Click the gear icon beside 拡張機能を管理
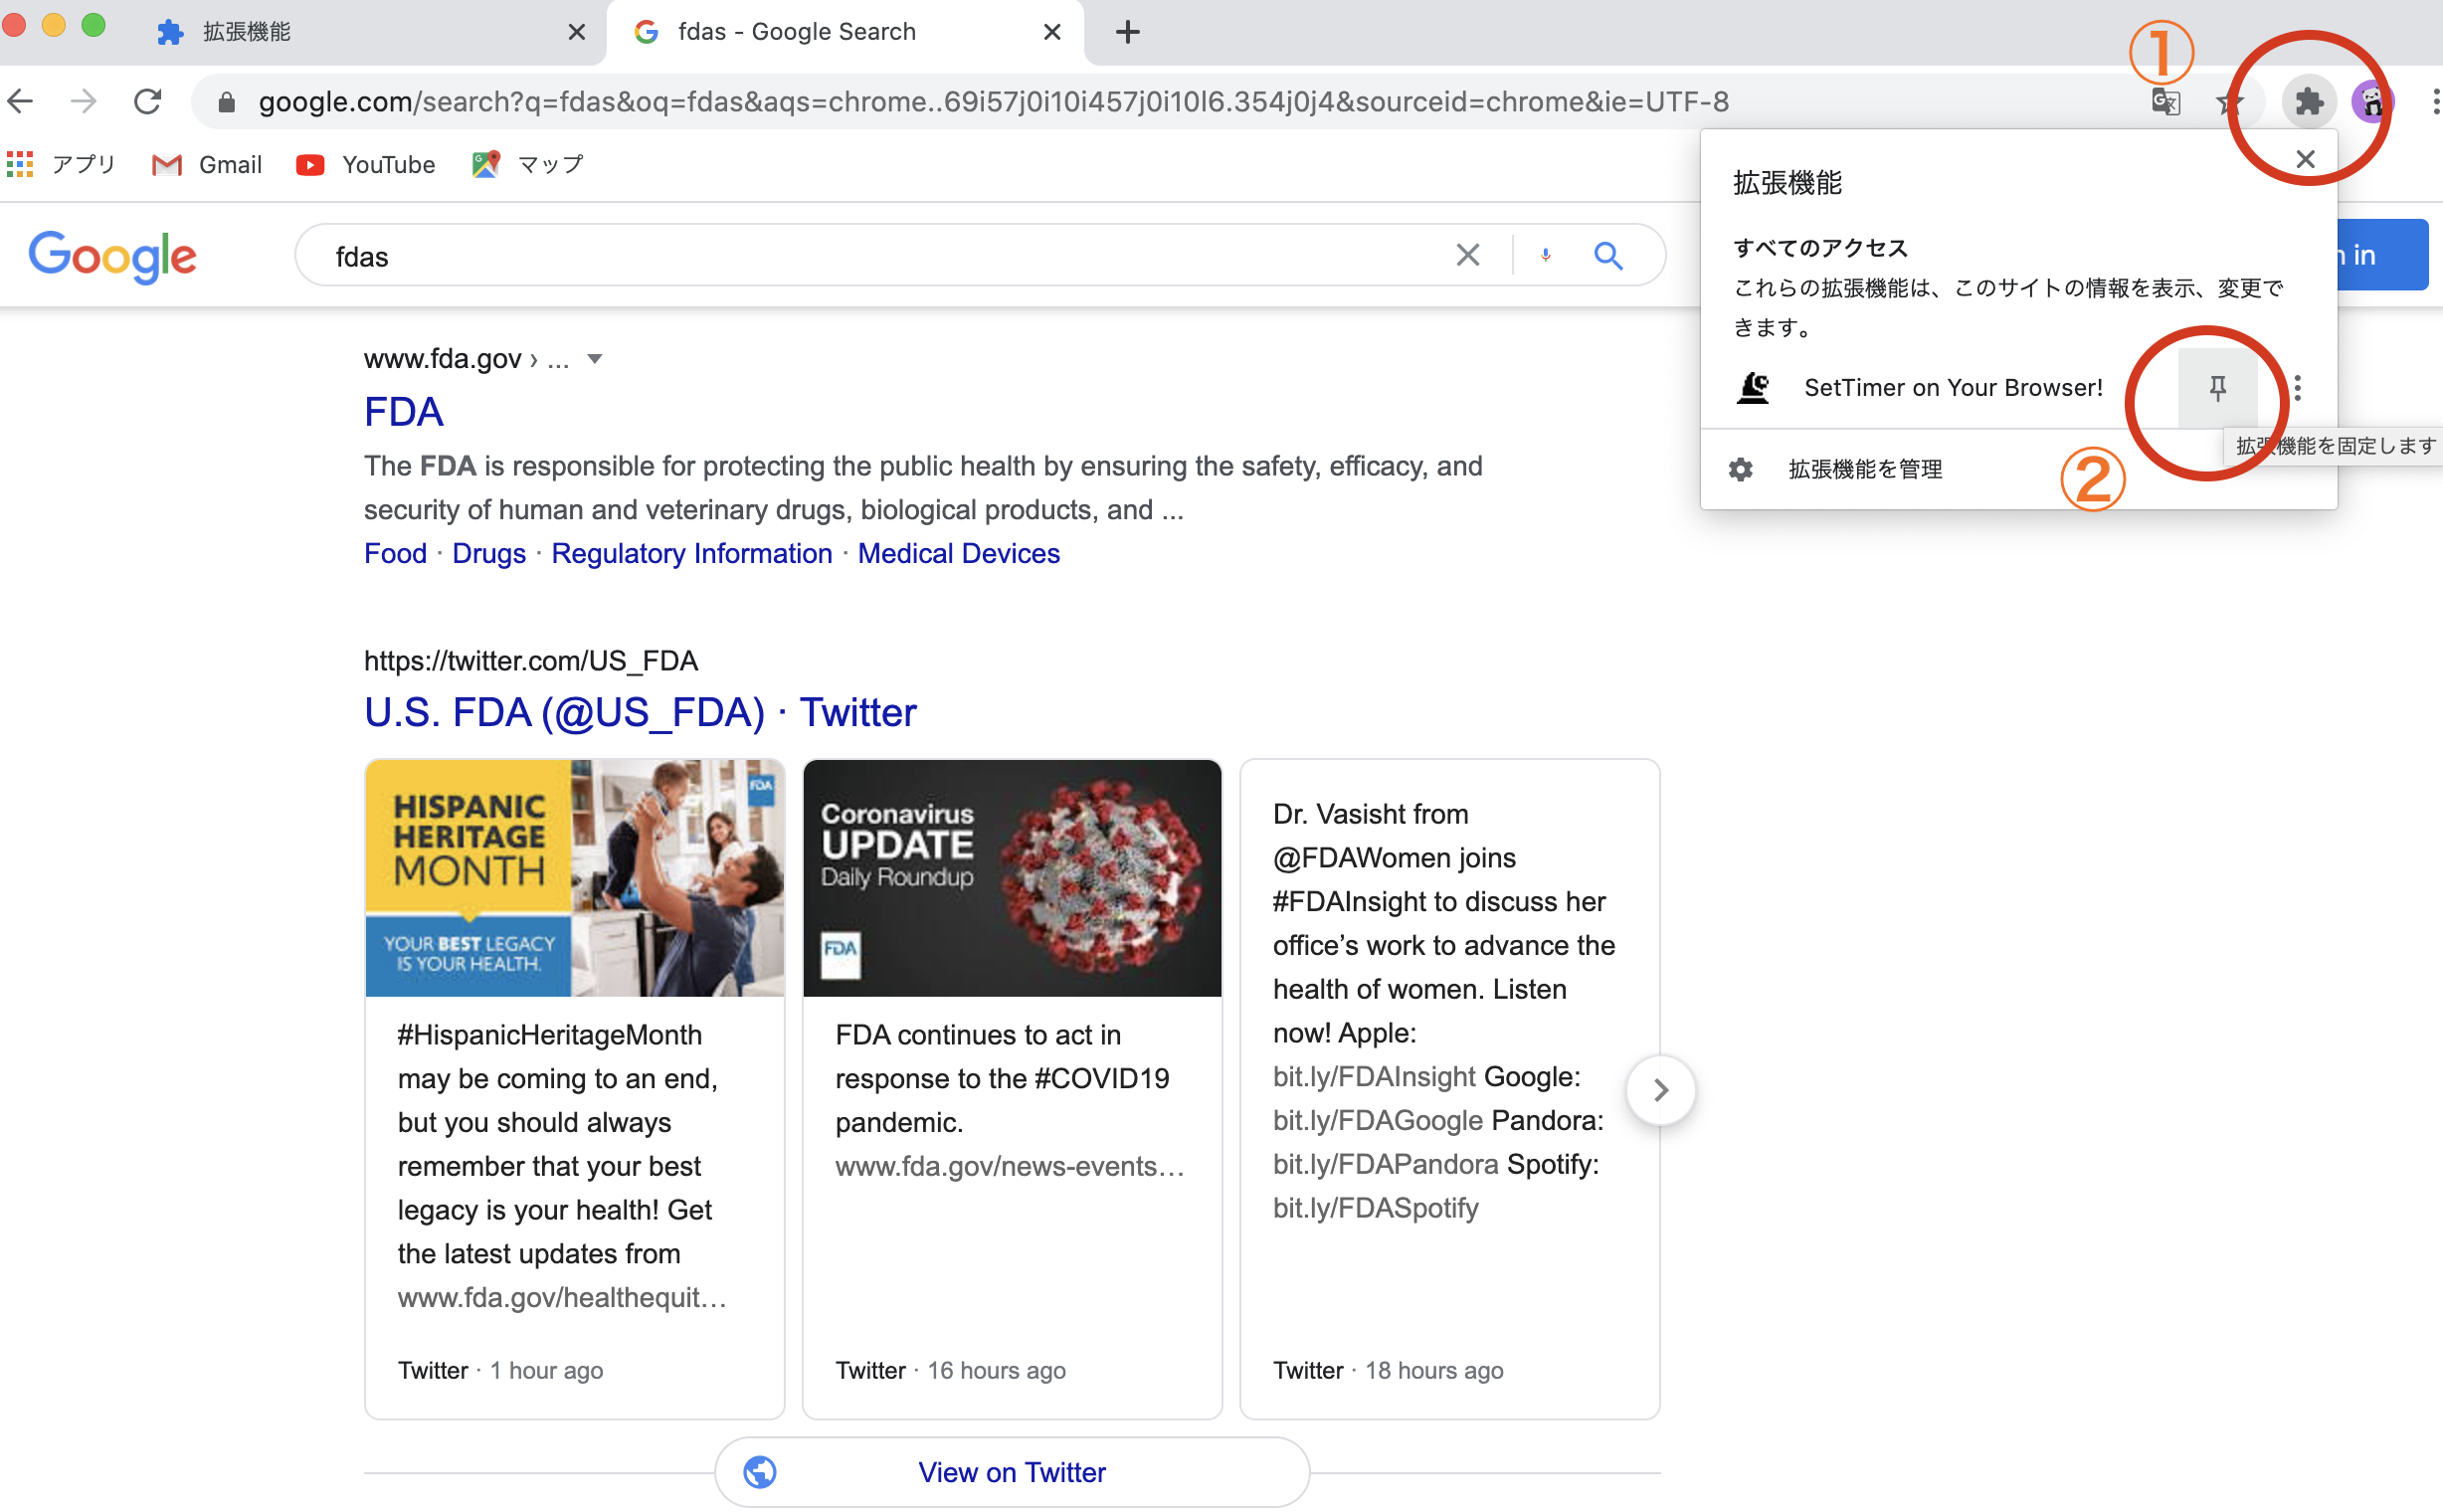The image size is (2443, 1512). point(1740,470)
